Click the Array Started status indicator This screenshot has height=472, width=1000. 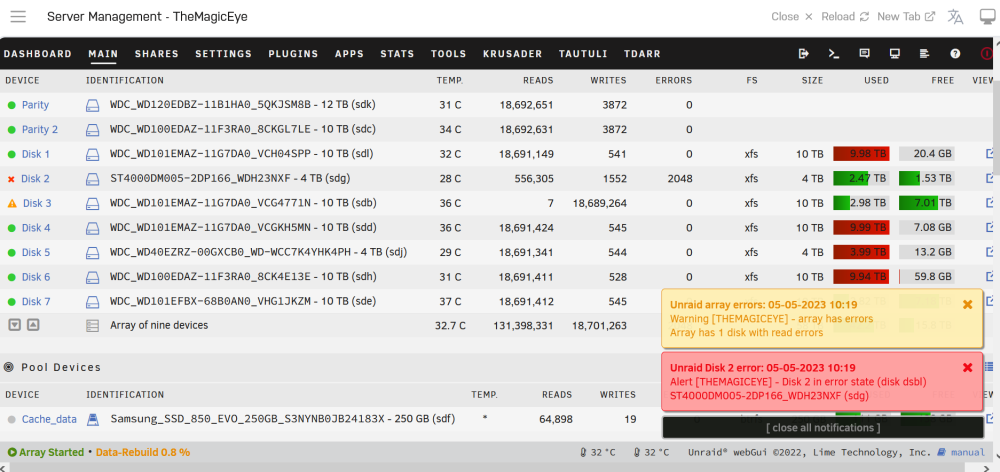coord(45,452)
